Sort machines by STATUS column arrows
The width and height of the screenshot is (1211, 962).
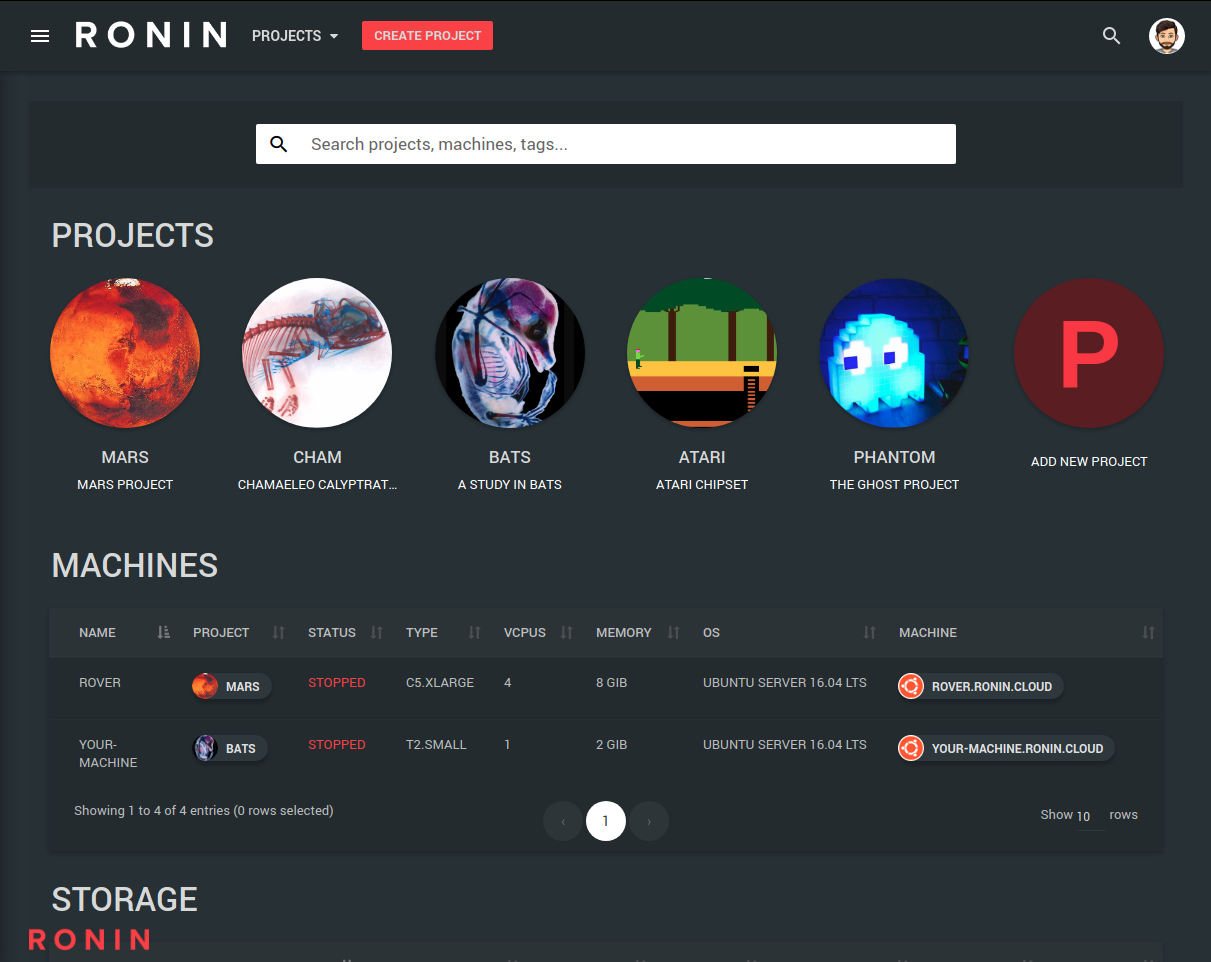click(377, 632)
